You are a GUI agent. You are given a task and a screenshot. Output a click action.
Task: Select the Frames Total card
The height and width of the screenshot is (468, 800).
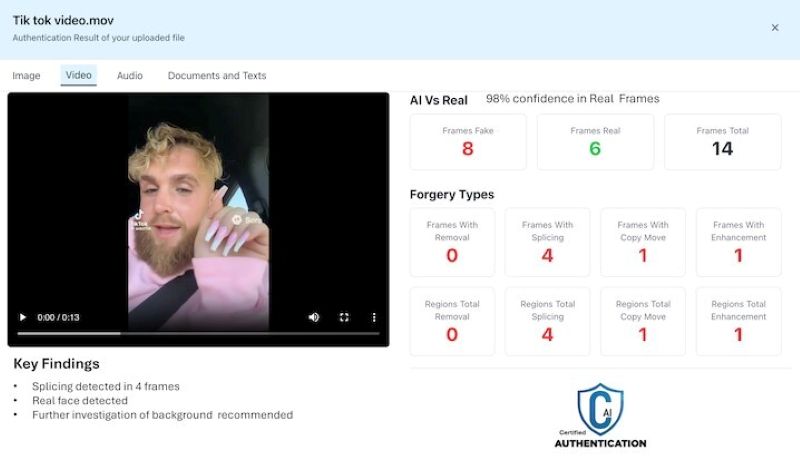pos(722,142)
